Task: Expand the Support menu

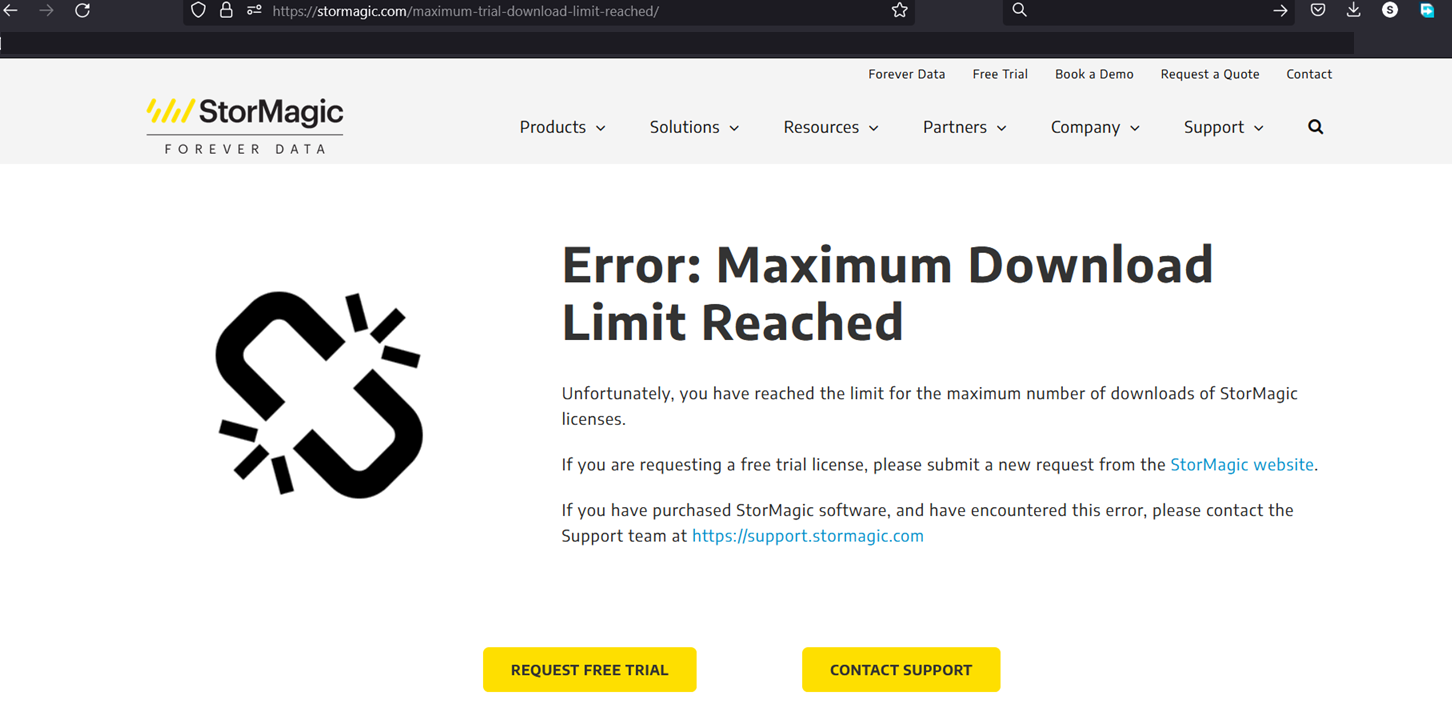Action: 1224,127
